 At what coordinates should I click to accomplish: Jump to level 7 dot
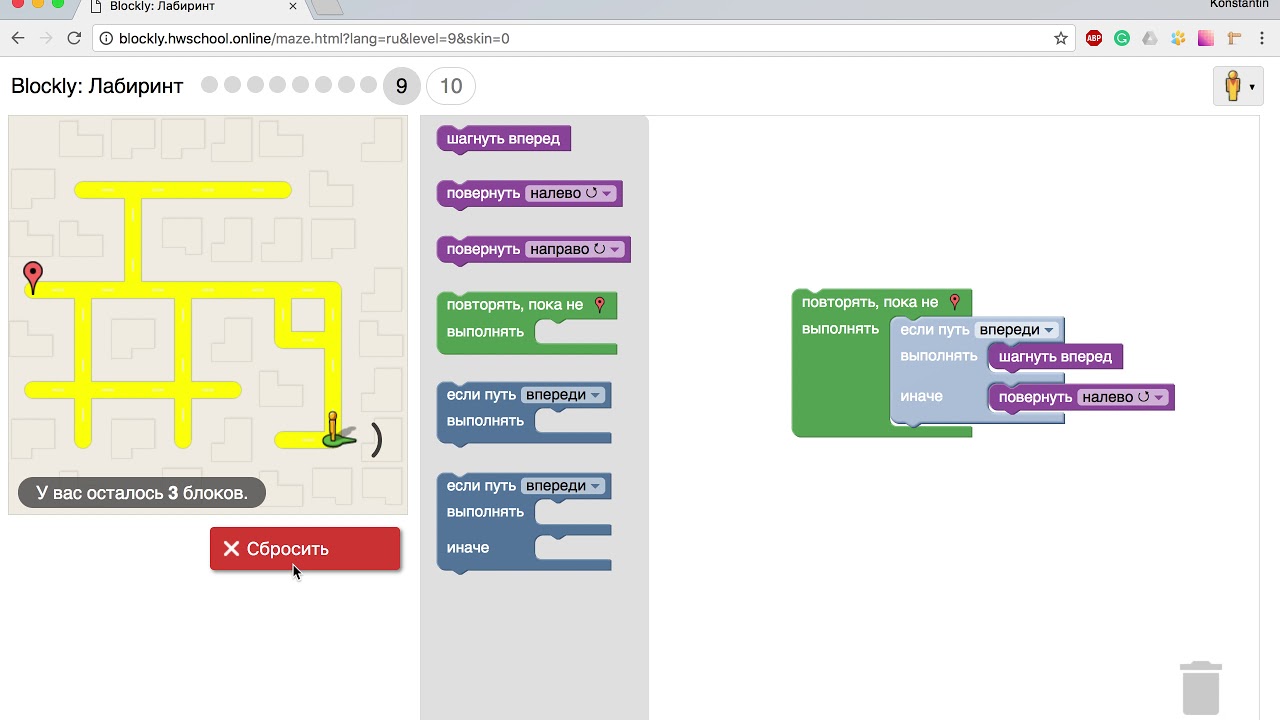click(x=346, y=85)
